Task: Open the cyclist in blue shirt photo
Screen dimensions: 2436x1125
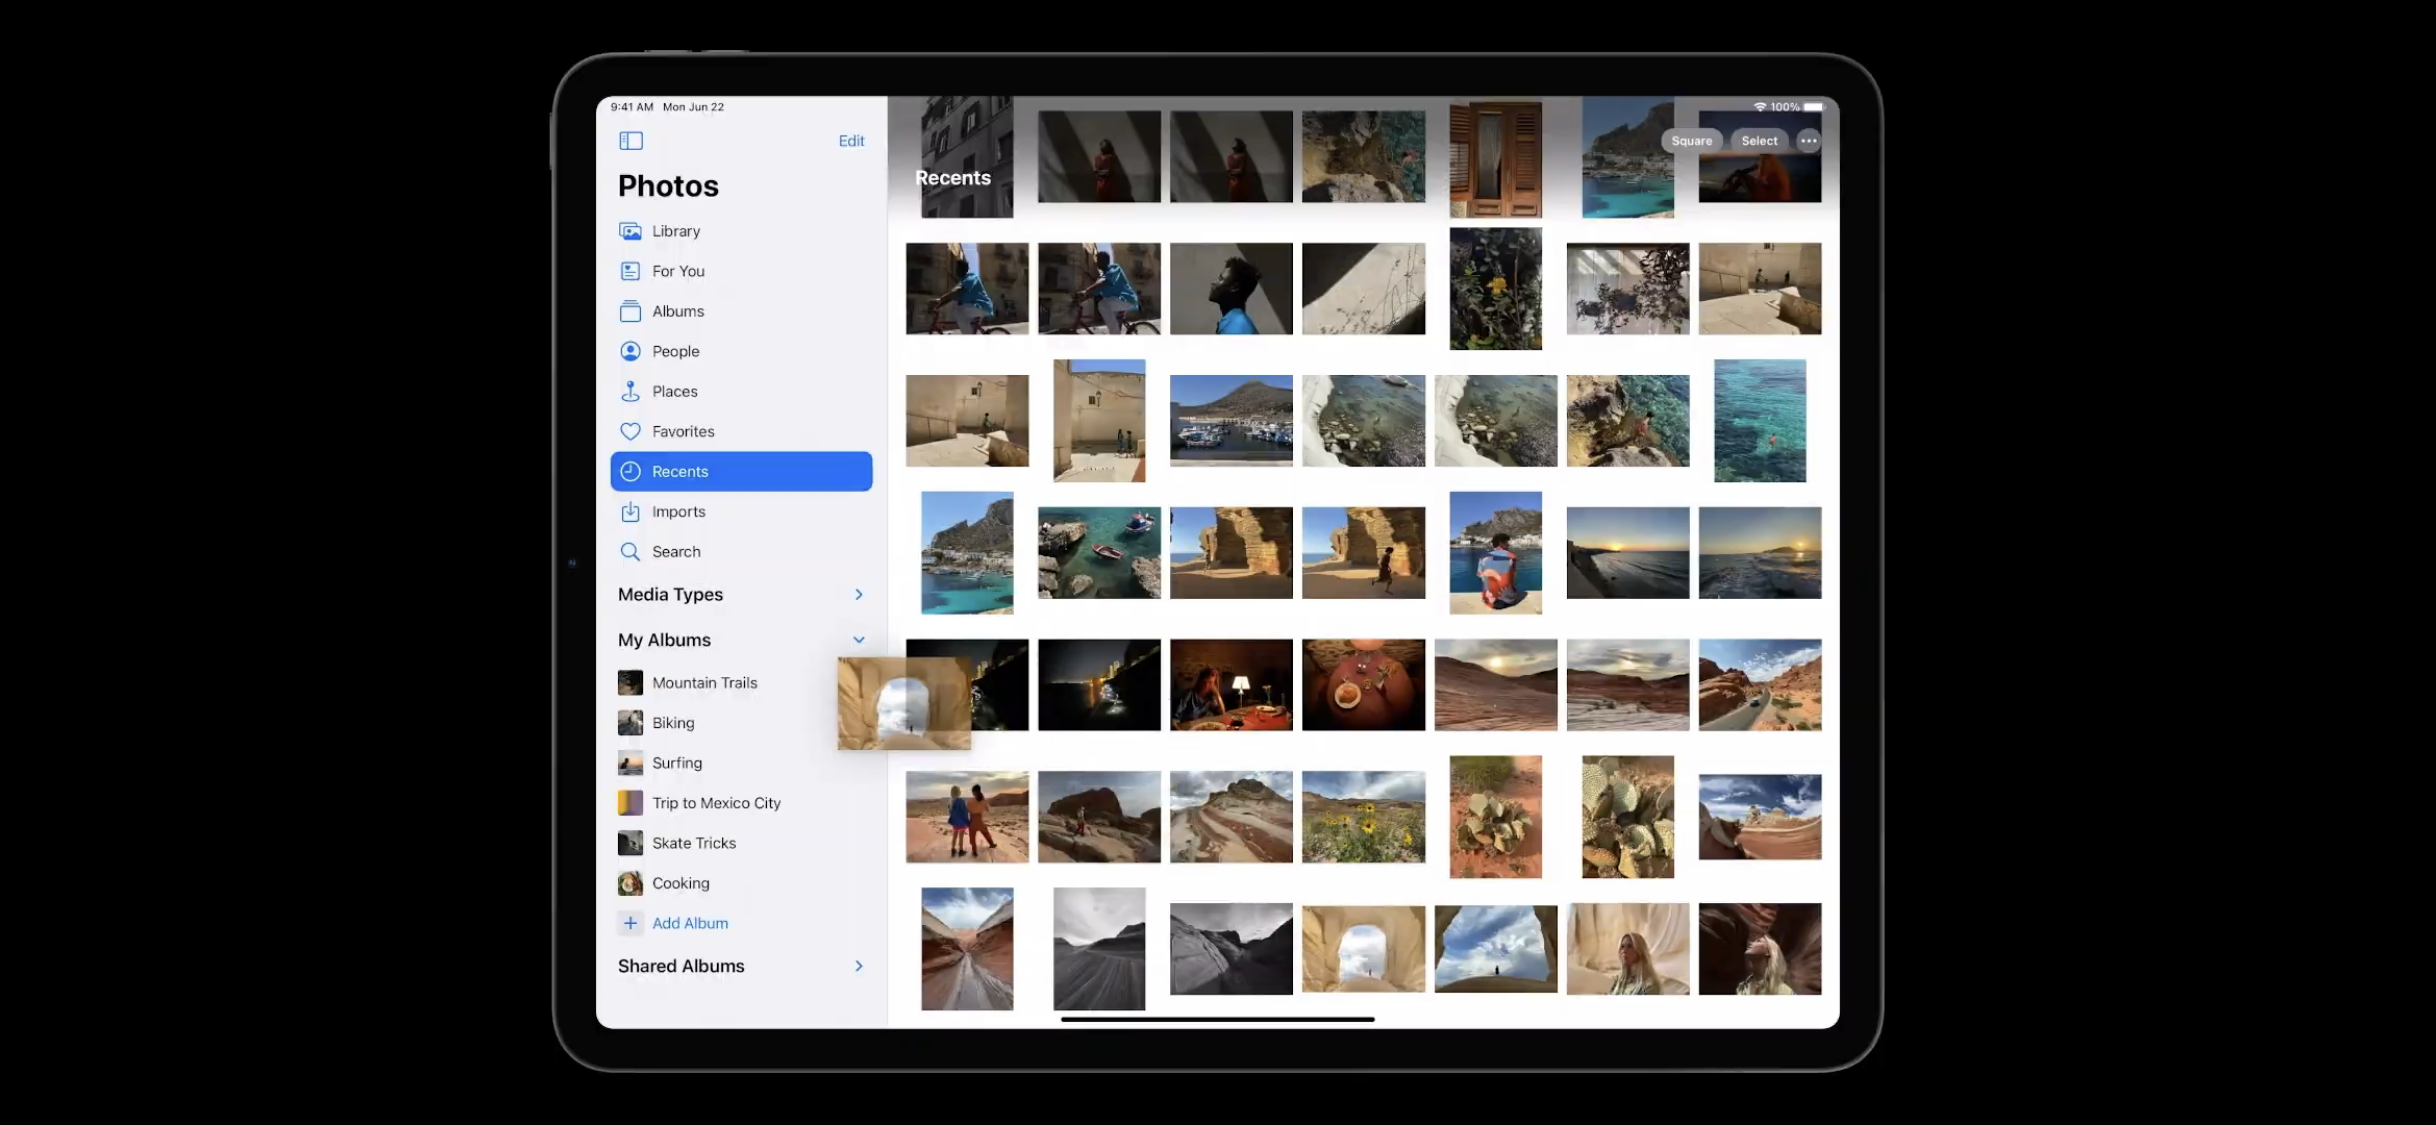Action: [x=966, y=288]
